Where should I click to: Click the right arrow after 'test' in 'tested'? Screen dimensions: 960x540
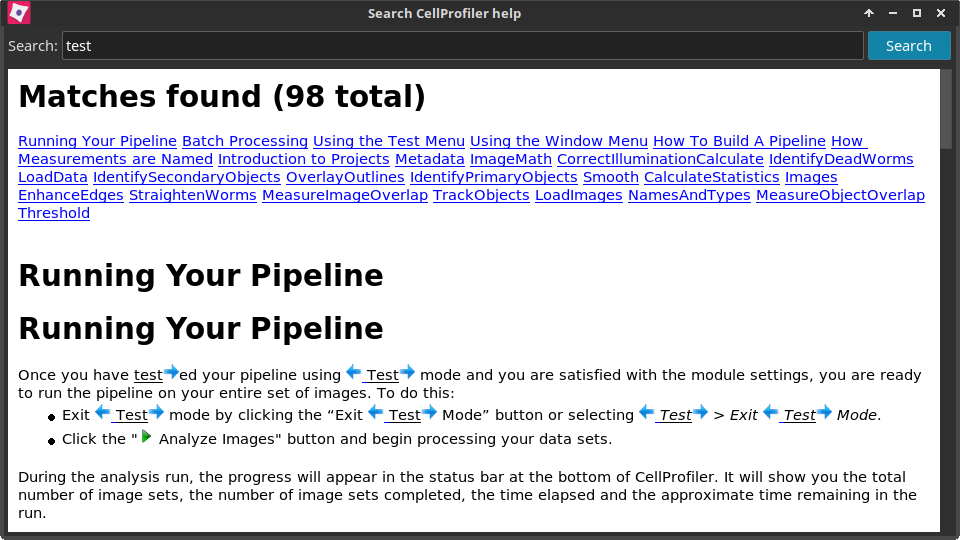171,371
